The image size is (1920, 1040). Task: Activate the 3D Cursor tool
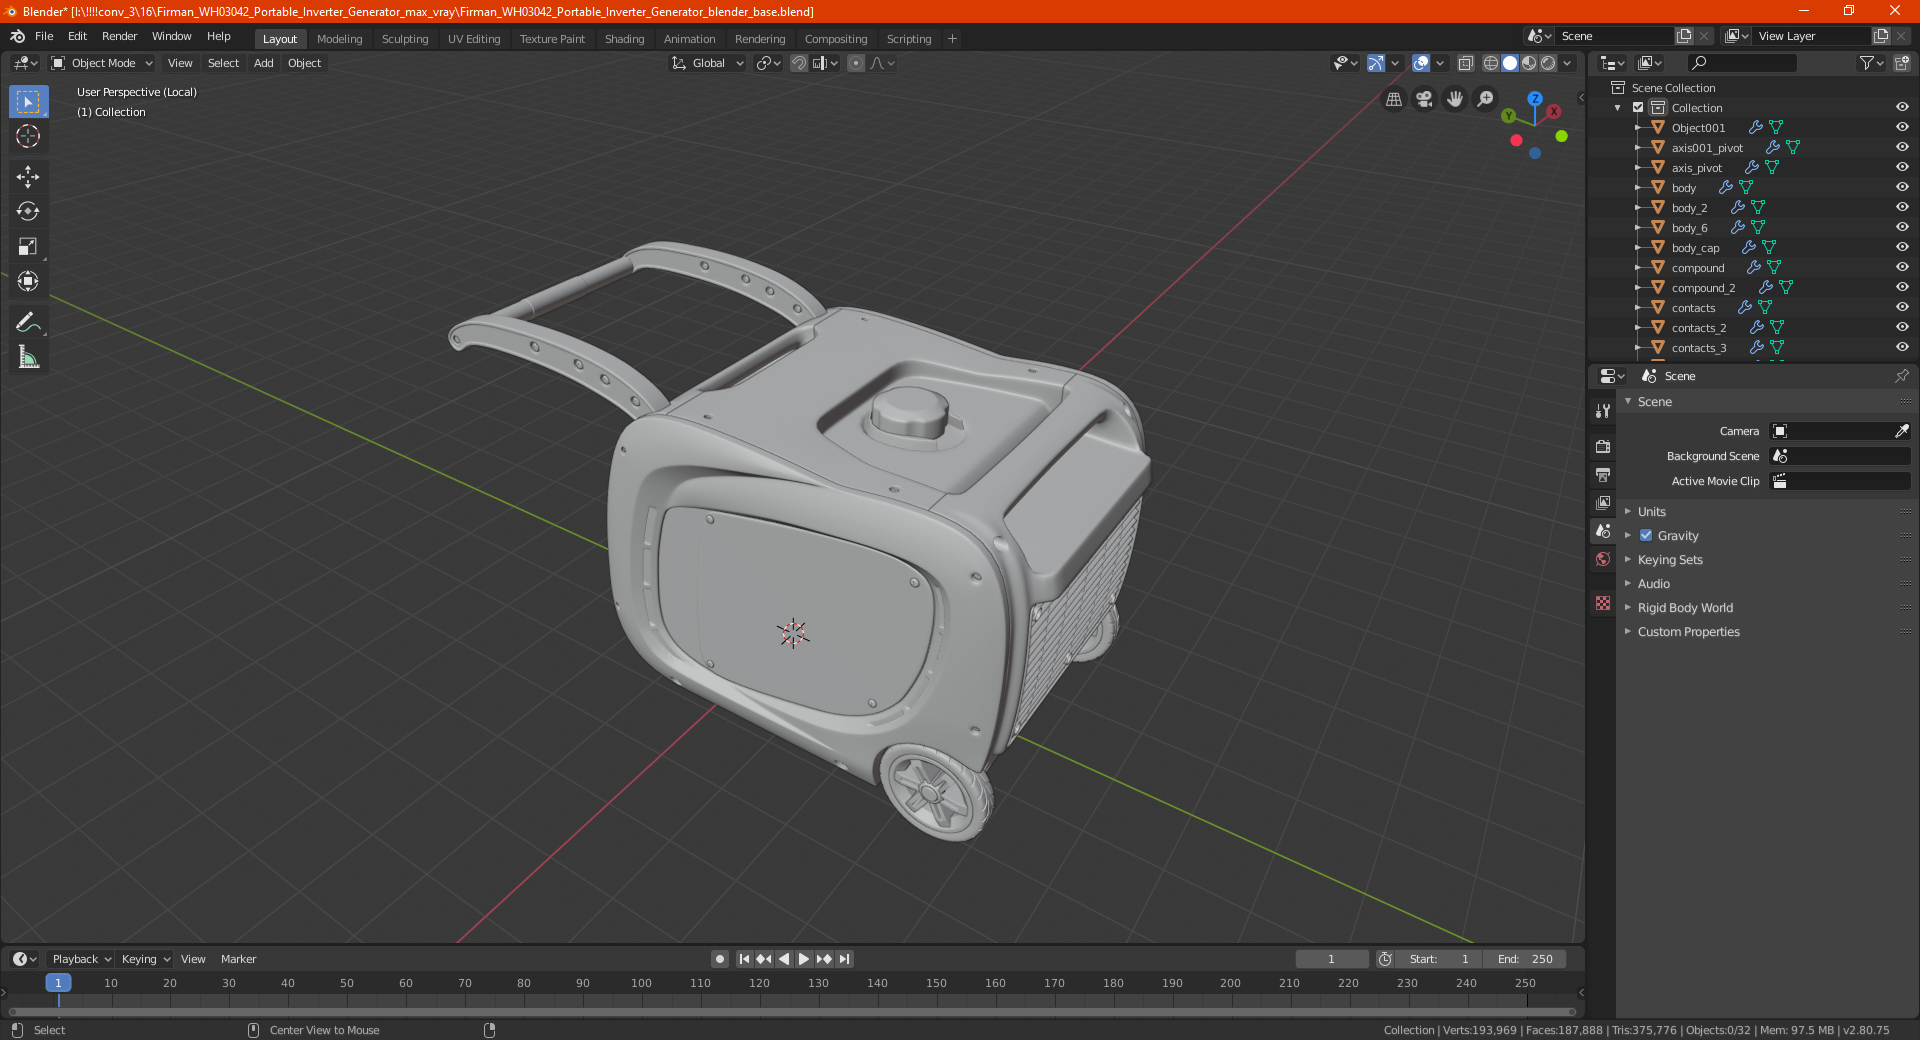coord(28,136)
